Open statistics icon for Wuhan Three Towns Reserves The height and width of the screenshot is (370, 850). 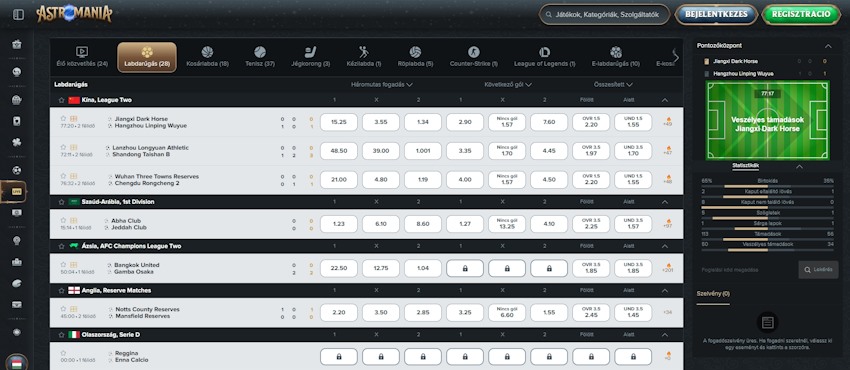pos(74,176)
